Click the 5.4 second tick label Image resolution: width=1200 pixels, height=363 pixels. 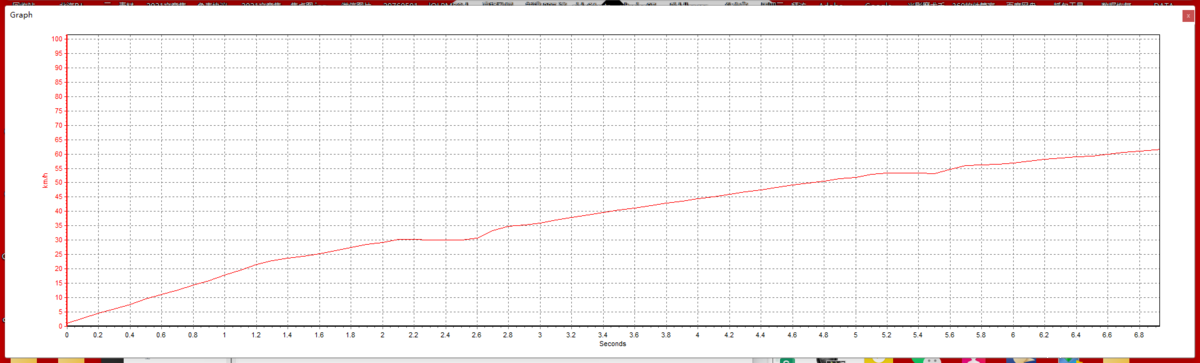(x=918, y=335)
